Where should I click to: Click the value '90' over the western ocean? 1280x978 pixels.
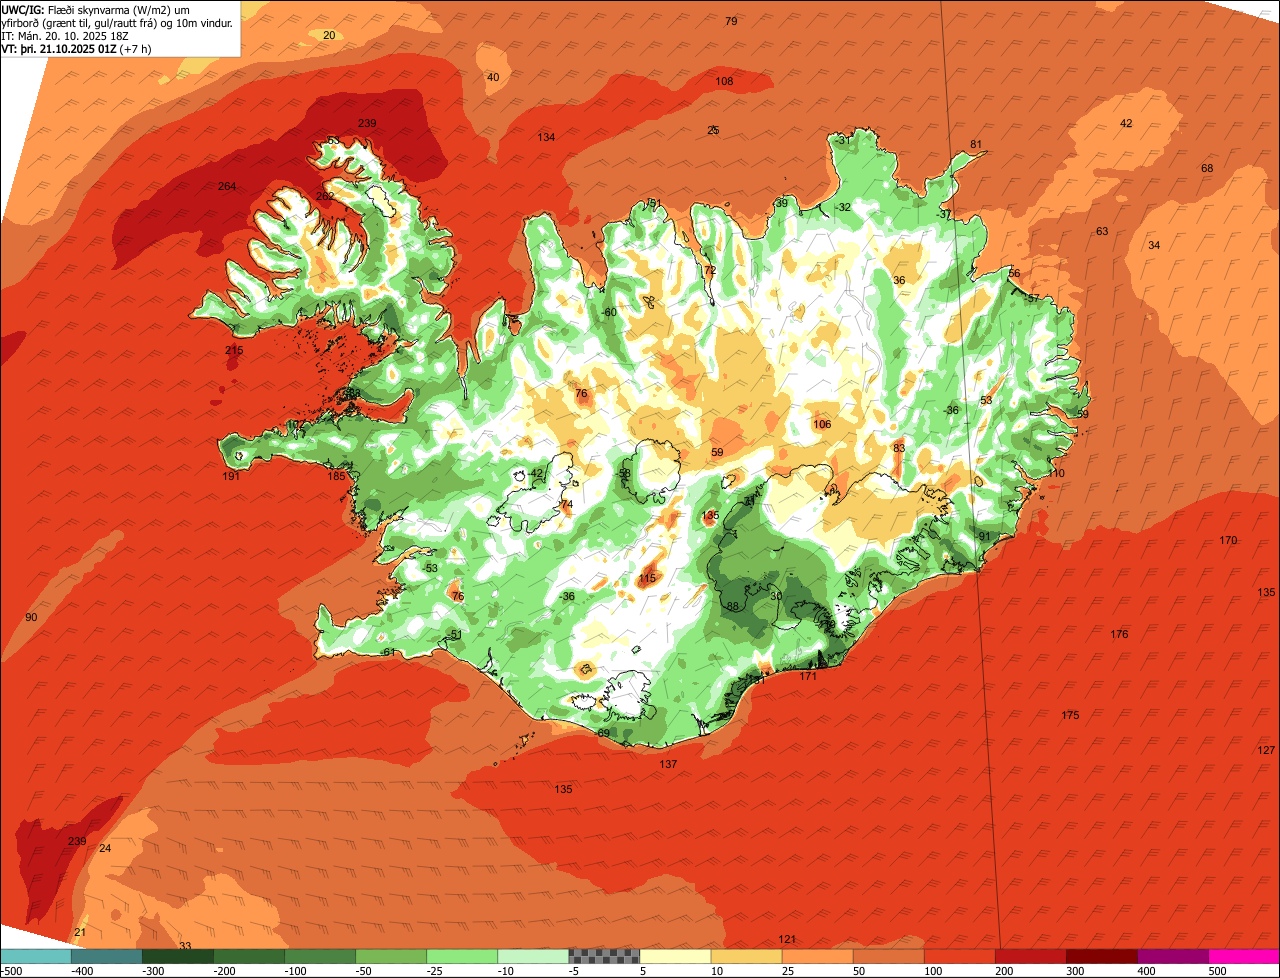[x=31, y=618]
